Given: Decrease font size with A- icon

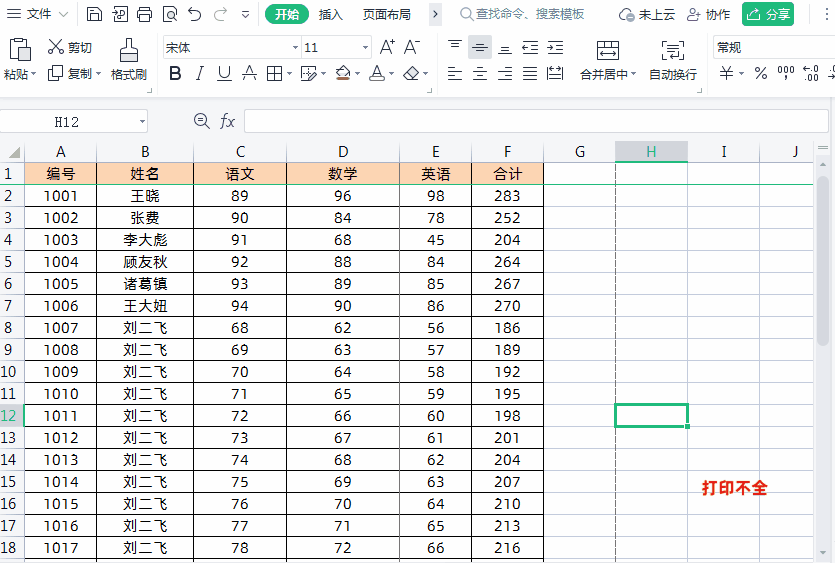Looking at the screenshot, I should 412,47.
